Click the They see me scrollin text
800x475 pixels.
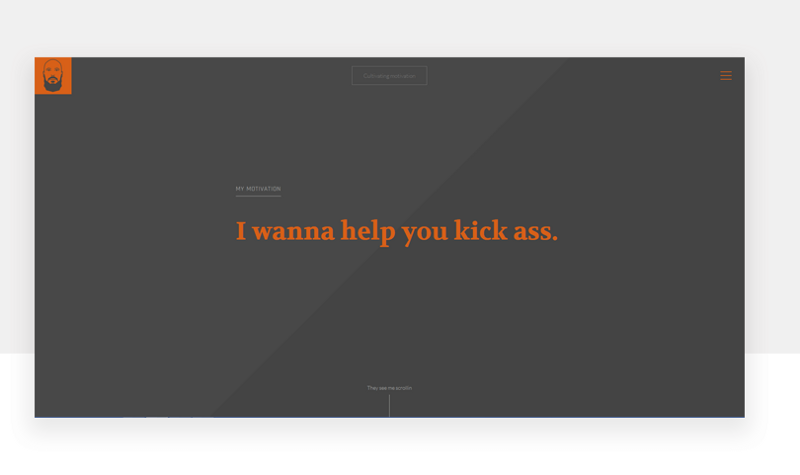389,388
